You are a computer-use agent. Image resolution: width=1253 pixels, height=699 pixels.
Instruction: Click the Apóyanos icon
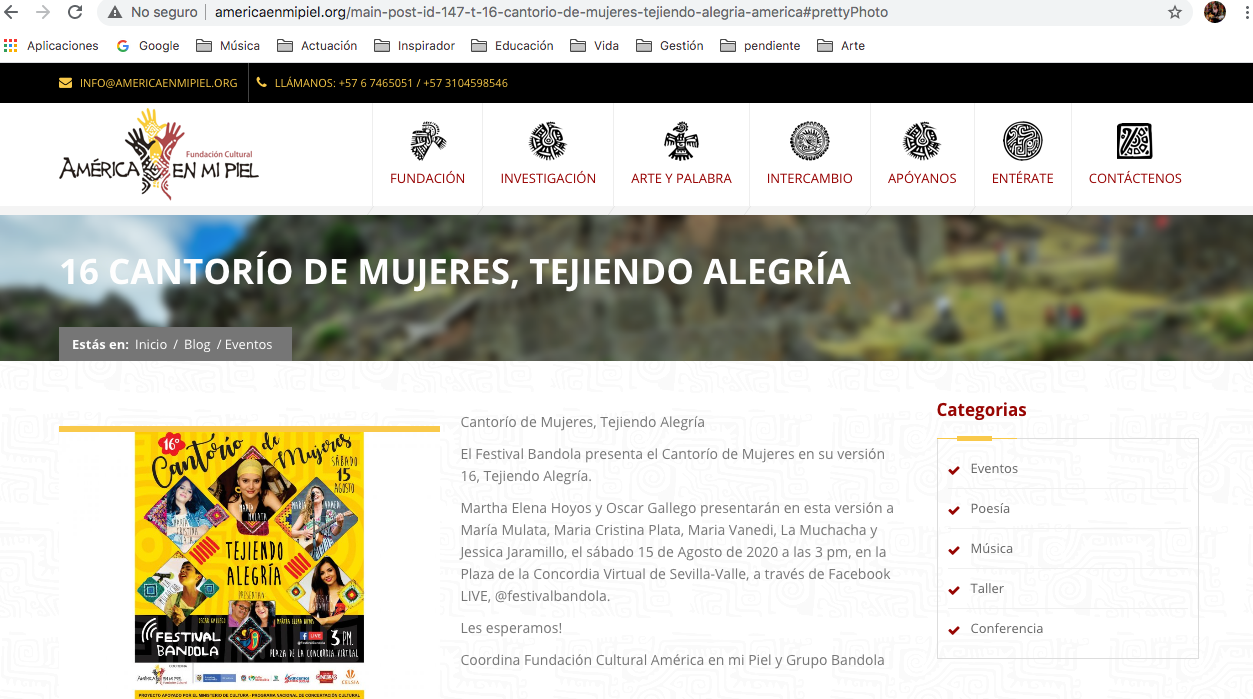pos(922,142)
